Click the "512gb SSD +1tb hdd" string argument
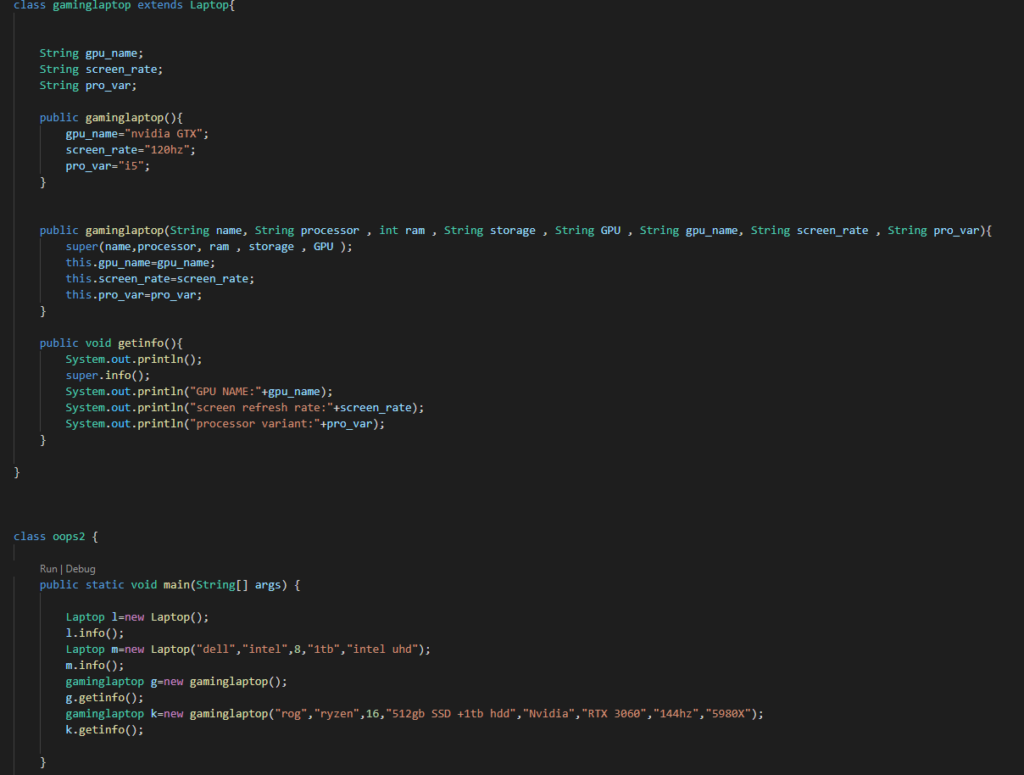 pos(451,714)
